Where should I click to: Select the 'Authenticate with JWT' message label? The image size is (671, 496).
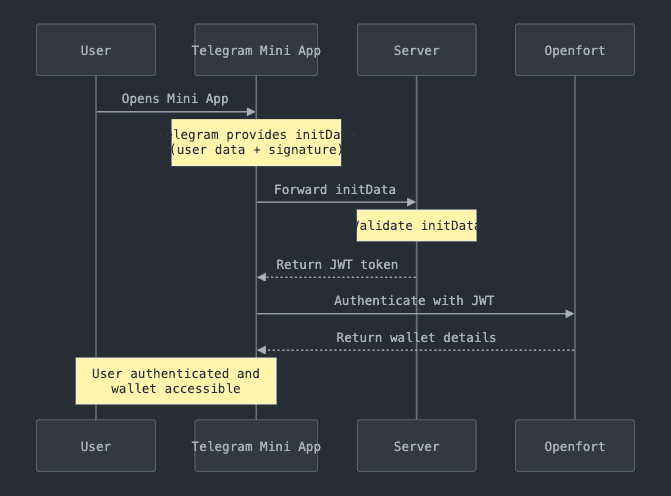(x=414, y=300)
